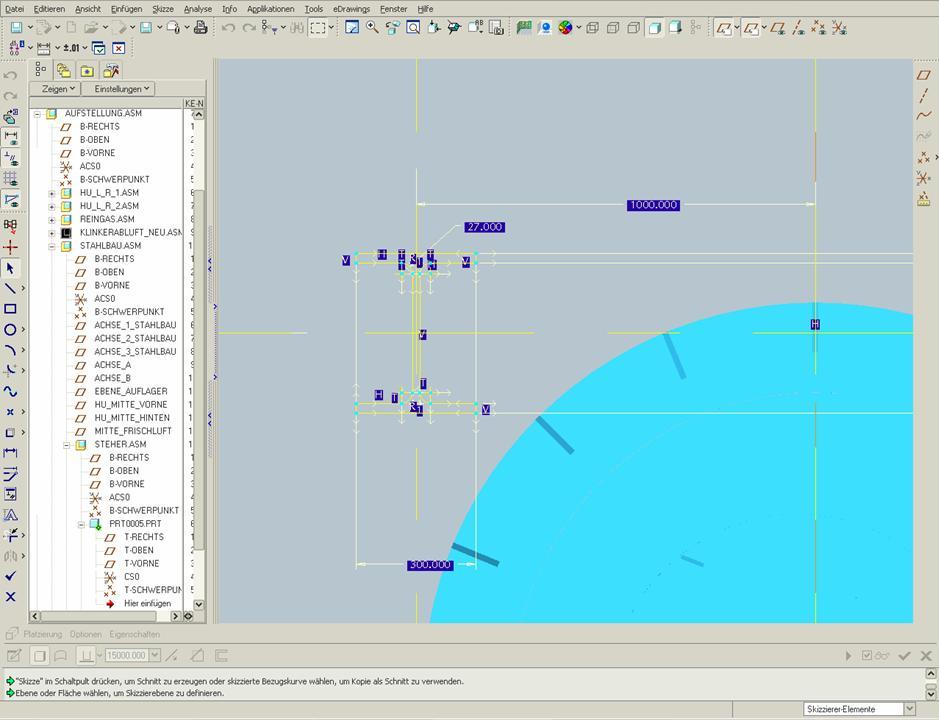The image size is (939, 720).
Task: Click the dashboard cancel X button
Action: coord(926,656)
